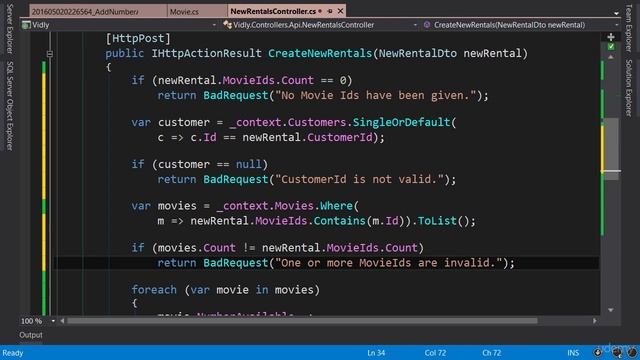Screen dimensions: 640x360
Task: Click the horizontal scrollbar thumb
Action: 302,321
